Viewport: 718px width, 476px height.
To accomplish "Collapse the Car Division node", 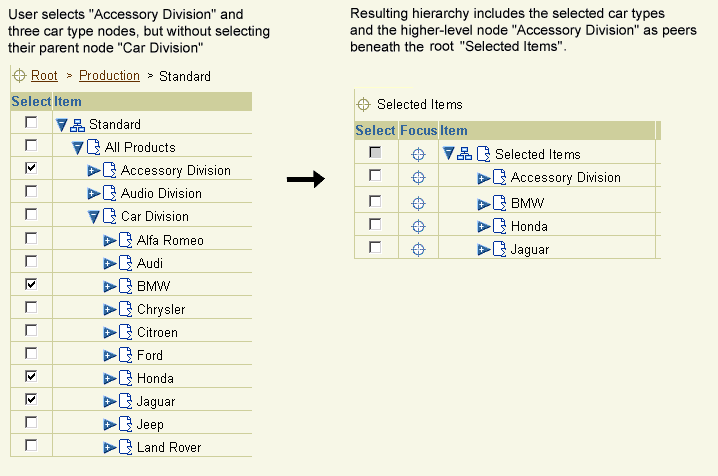I will click(94, 217).
